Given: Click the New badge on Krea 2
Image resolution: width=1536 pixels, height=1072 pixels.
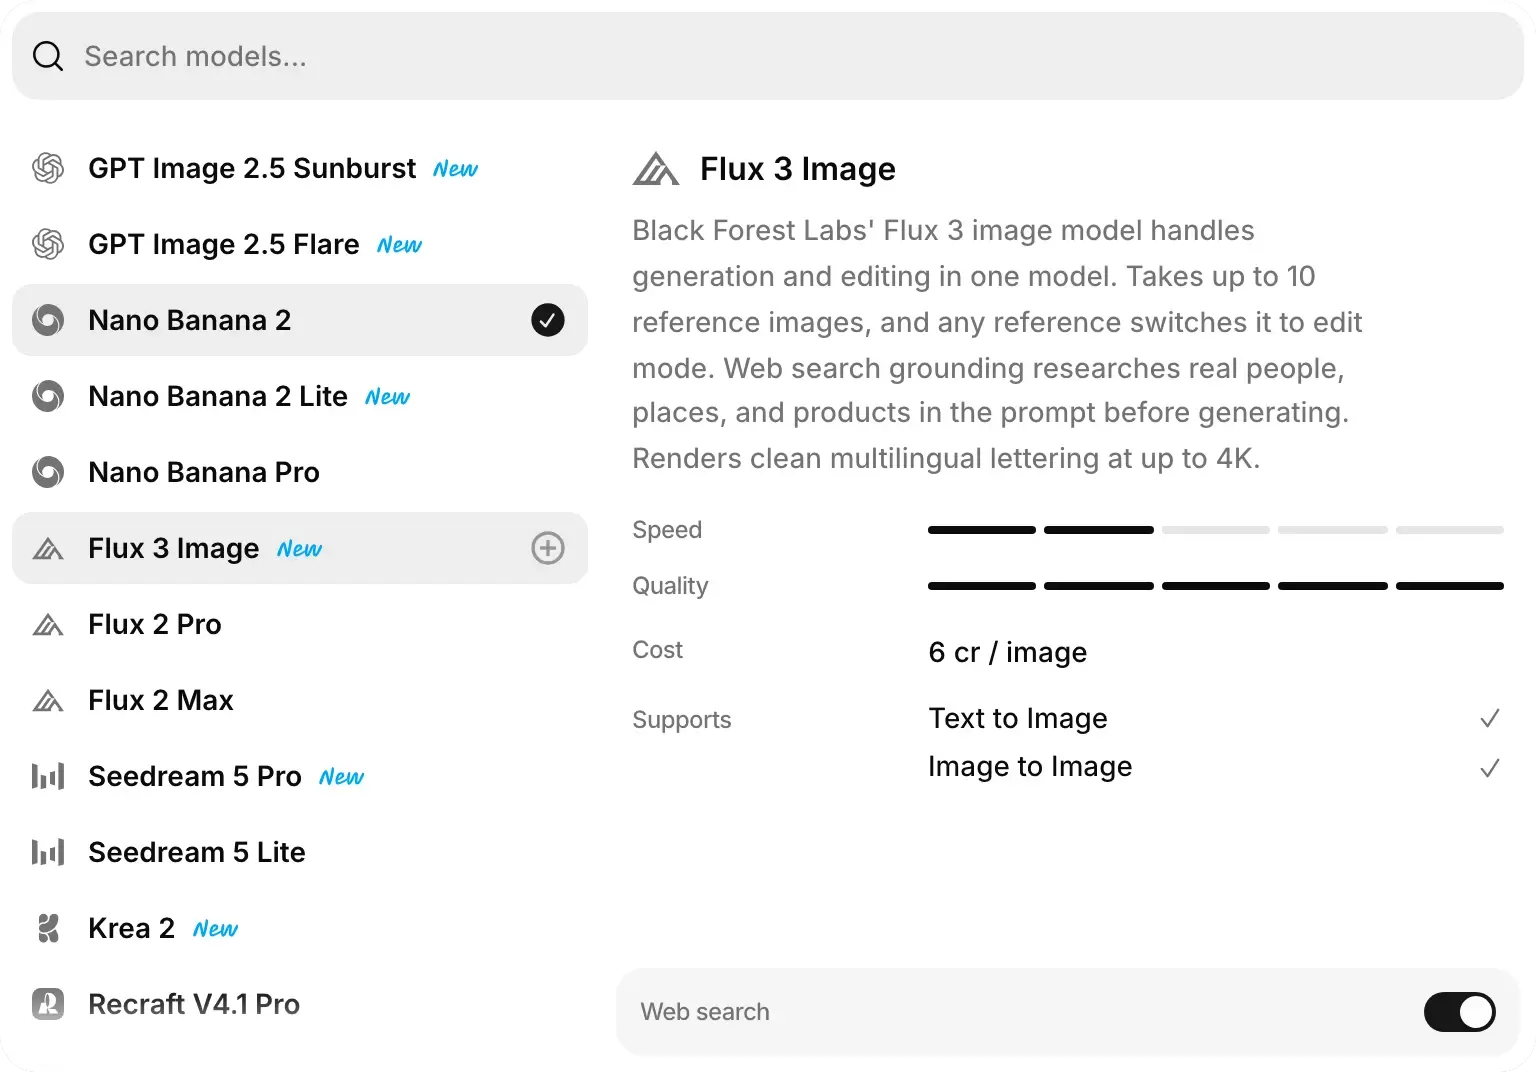Looking at the screenshot, I should 215,929.
